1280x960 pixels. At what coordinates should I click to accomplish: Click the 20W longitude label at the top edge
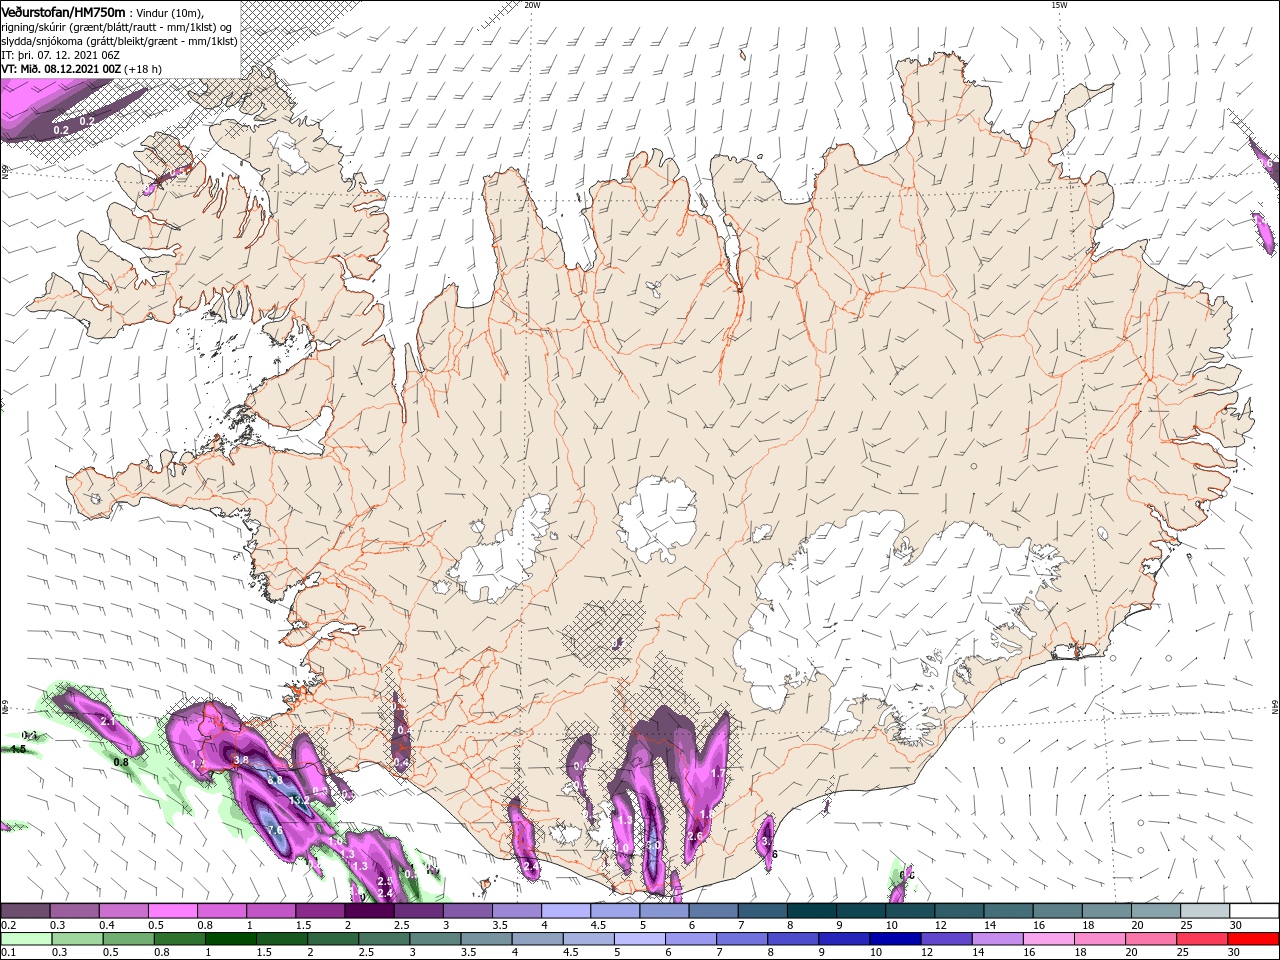[x=532, y=5]
